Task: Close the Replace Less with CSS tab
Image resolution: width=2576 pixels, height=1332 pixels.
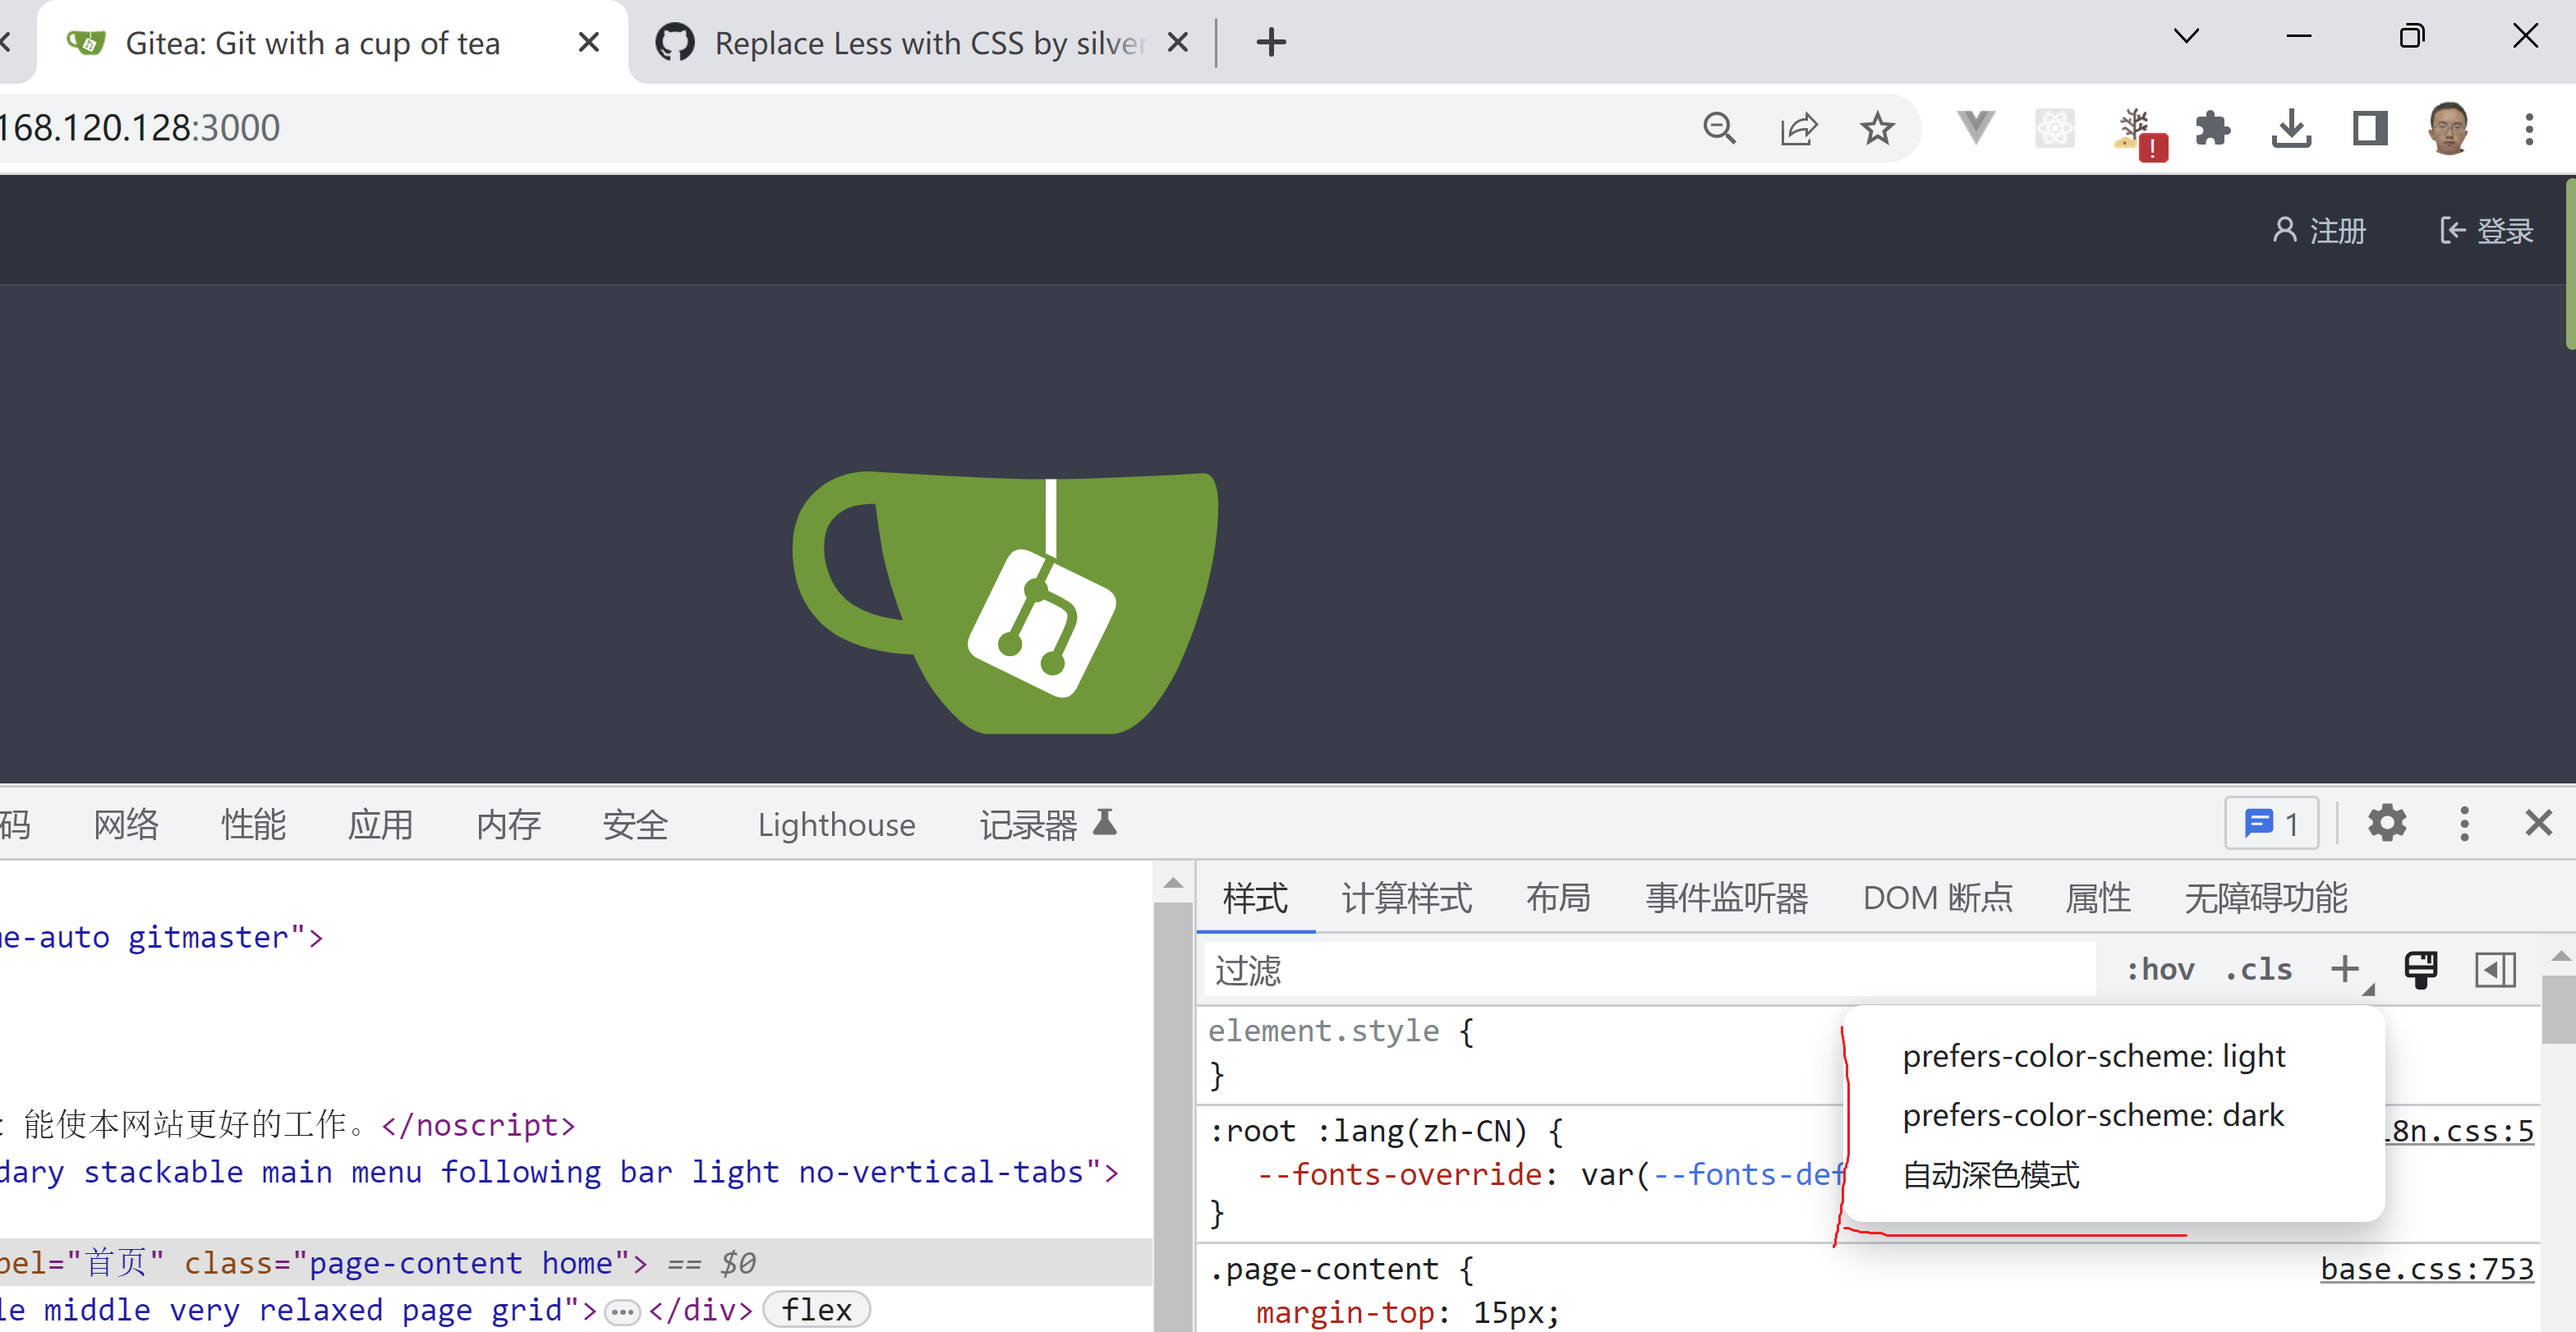Action: [x=1178, y=42]
